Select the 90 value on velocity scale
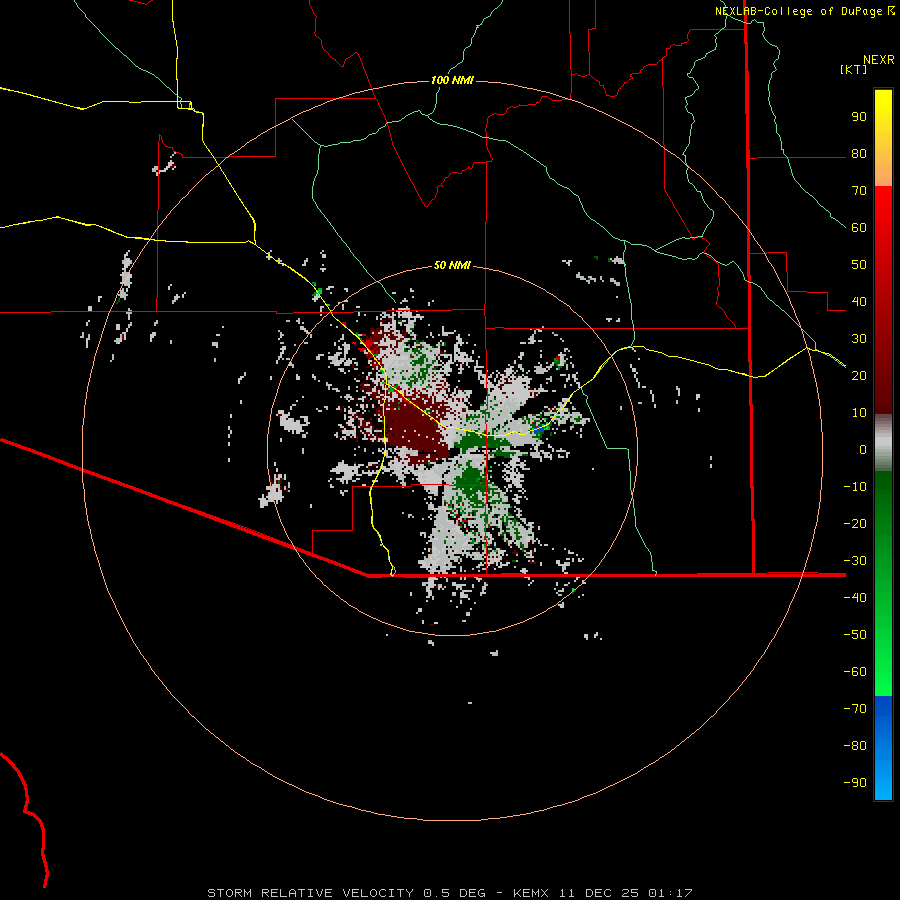Image resolution: width=900 pixels, height=900 pixels. [x=859, y=117]
